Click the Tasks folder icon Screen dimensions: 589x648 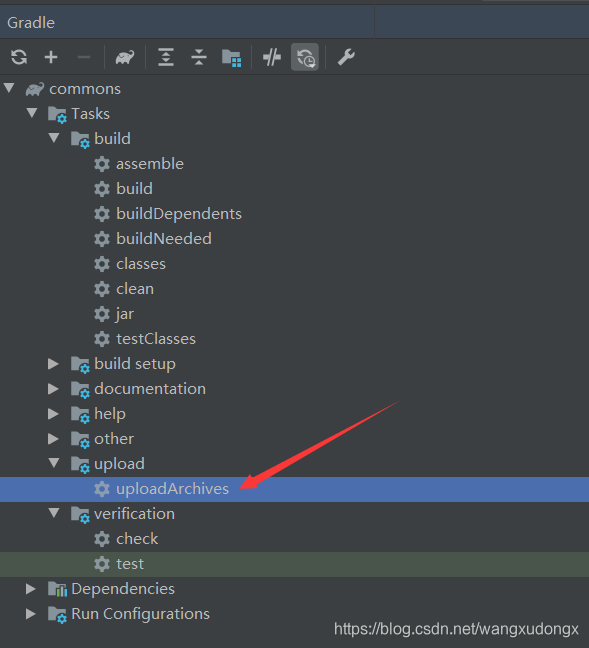(x=57, y=114)
